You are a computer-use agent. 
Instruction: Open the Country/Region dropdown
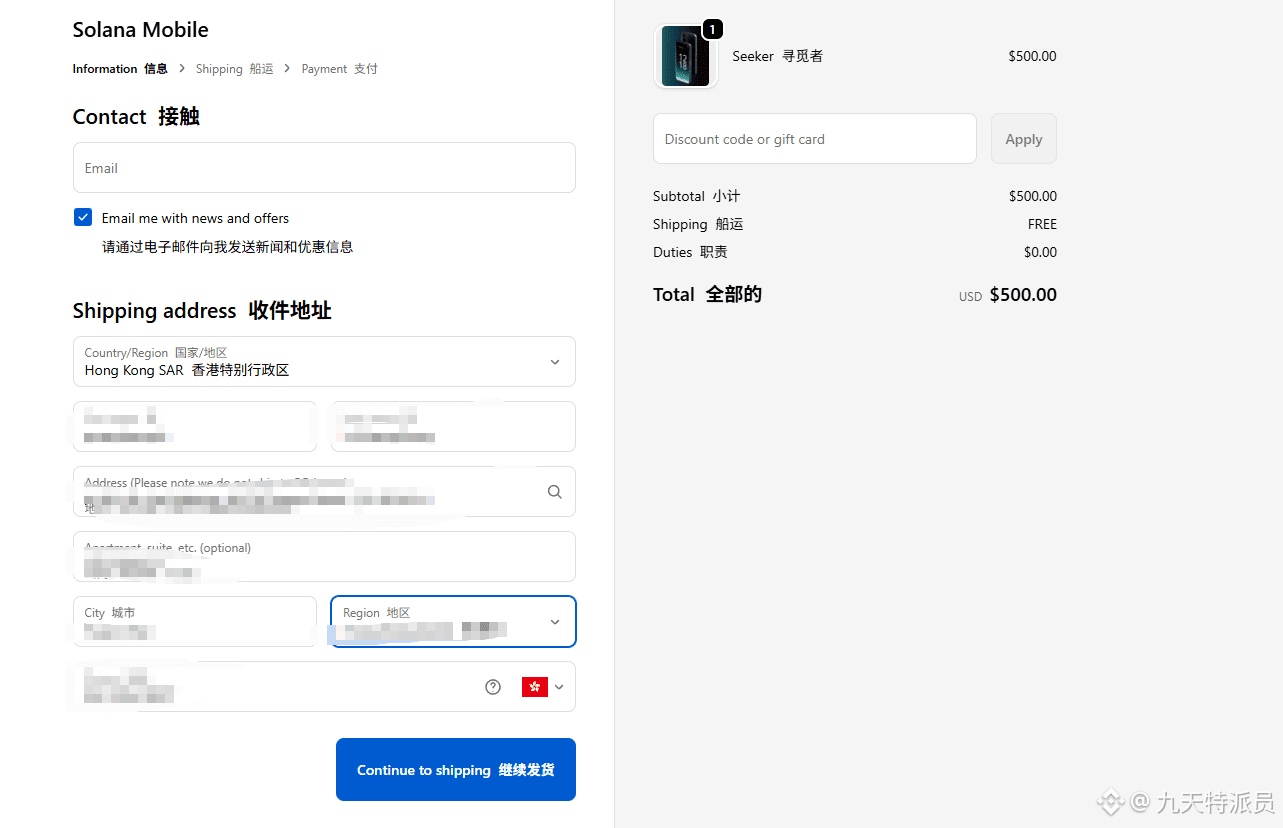tap(324, 362)
